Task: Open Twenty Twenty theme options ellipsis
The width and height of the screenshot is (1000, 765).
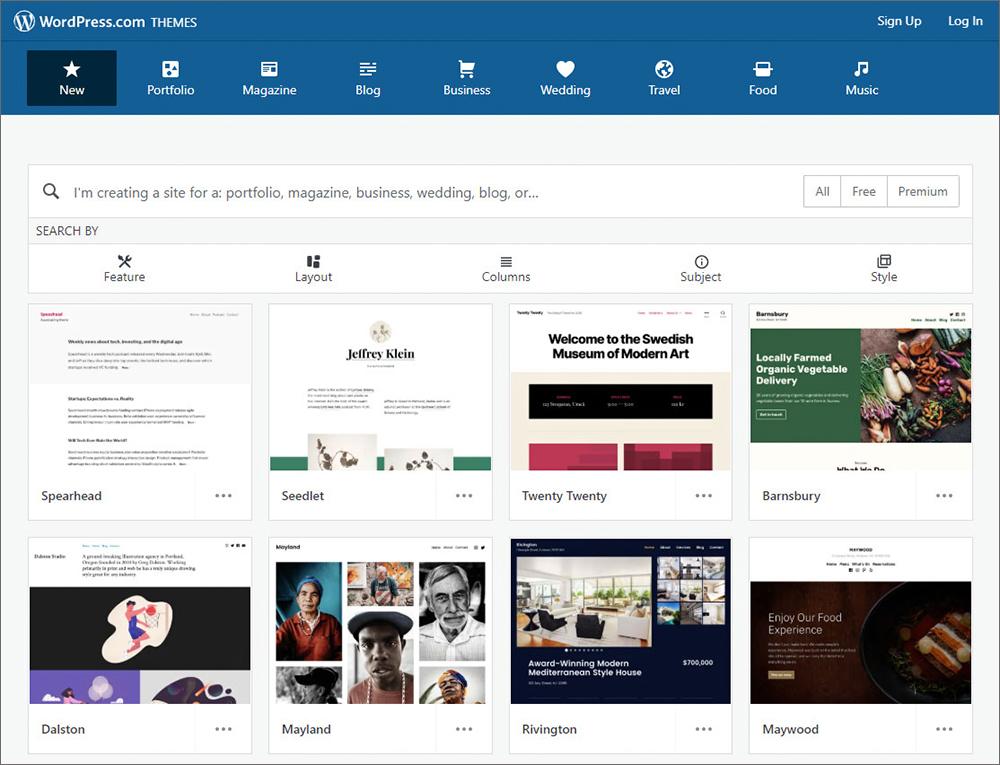Action: click(703, 495)
